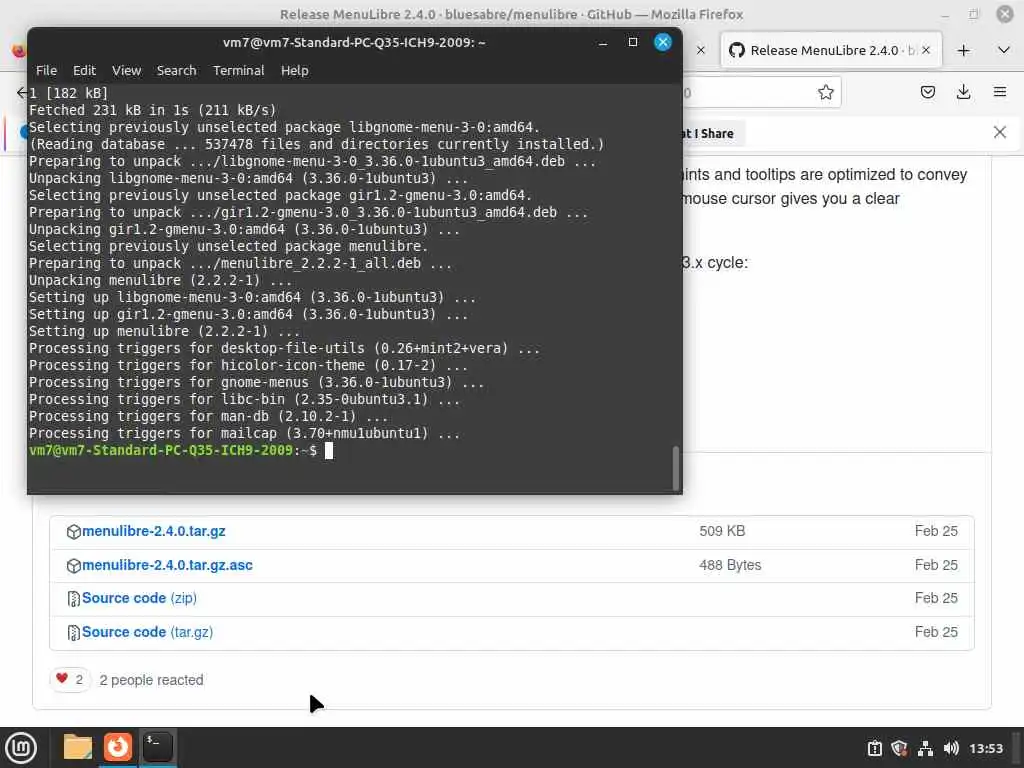Close the terminal window with blue X
The height and width of the screenshot is (768, 1024).
coord(663,42)
